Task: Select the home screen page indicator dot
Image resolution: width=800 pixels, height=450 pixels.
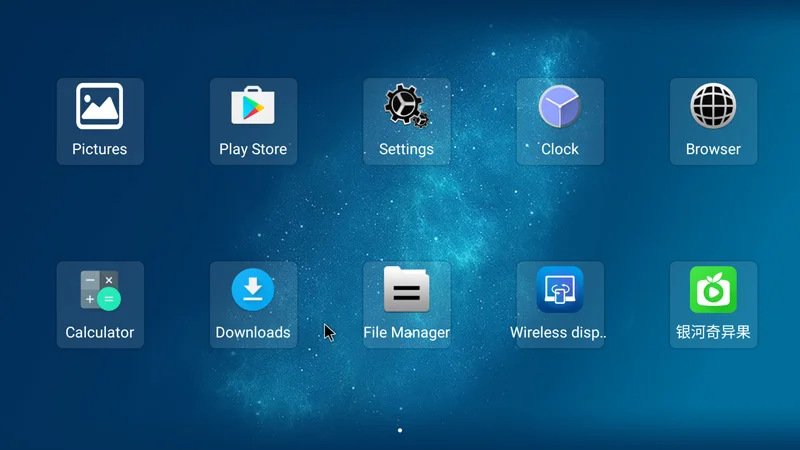Action: [x=400, y=430]
